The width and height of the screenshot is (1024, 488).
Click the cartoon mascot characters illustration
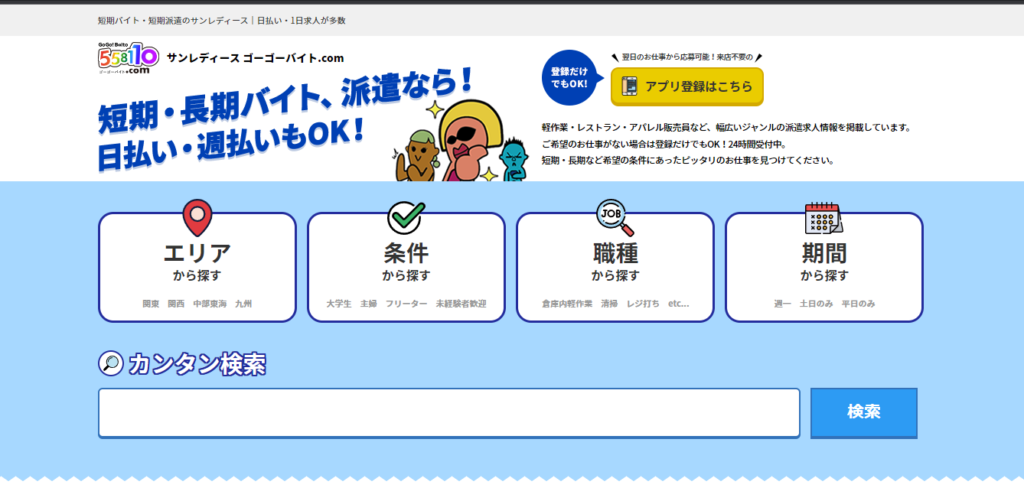point(462,140)
